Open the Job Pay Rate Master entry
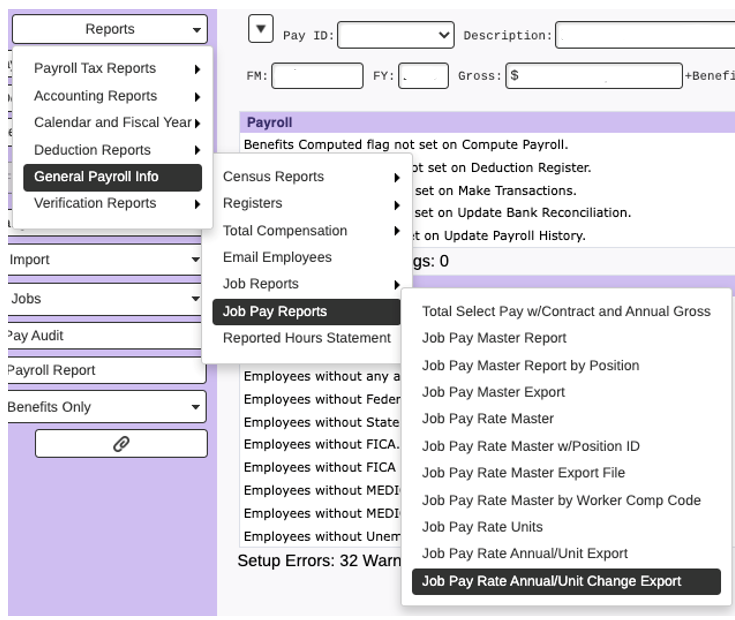Image resolution: width=735 pixels, height=620 pixels. [566, 418]
